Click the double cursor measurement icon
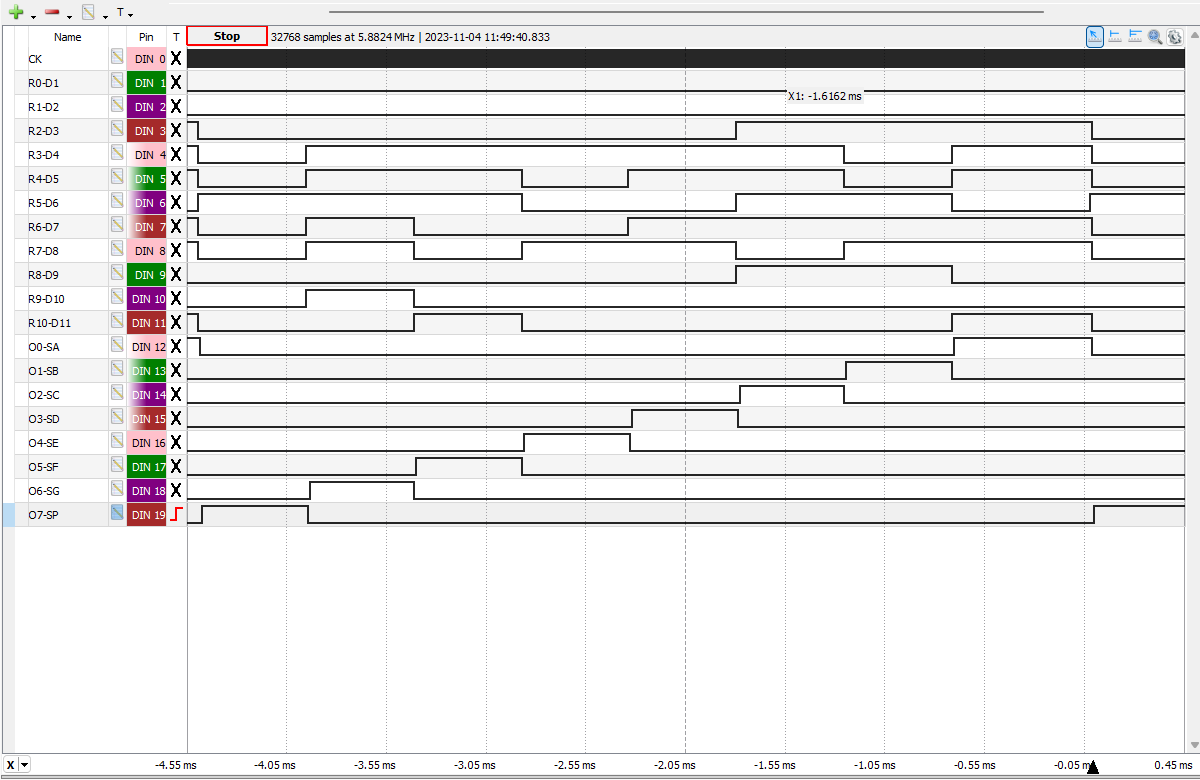 click(1135, 37)
